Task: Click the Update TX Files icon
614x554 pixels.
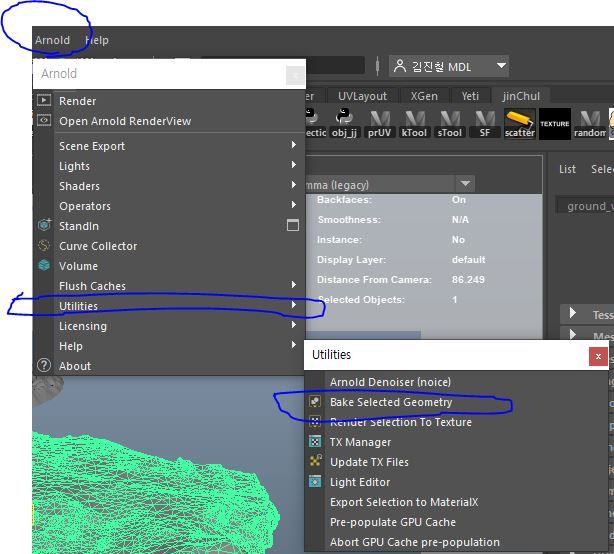Action: point(315,461)
